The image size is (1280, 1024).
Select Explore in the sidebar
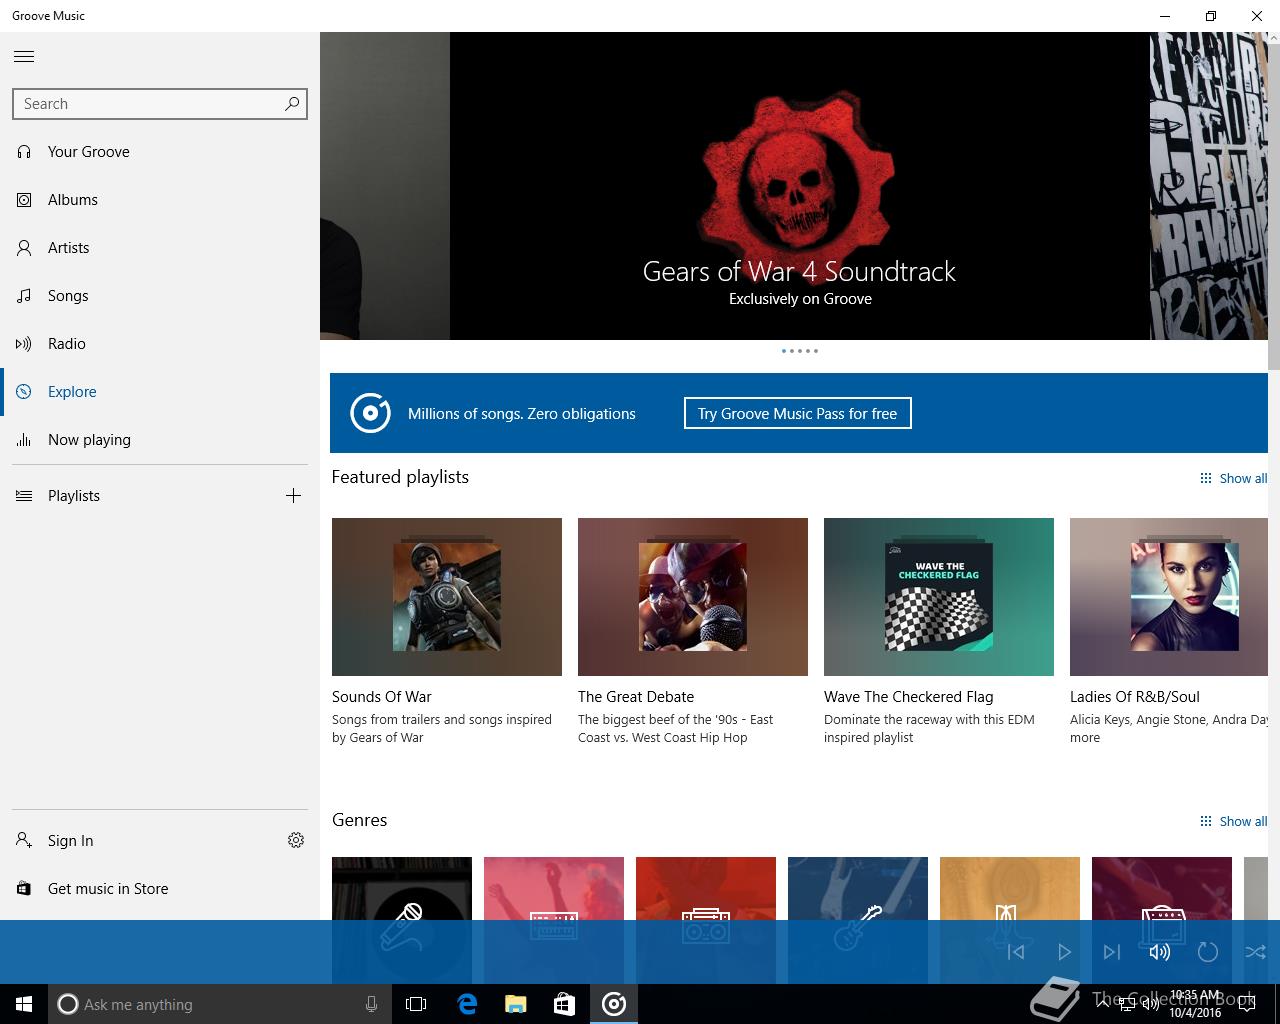160,392
